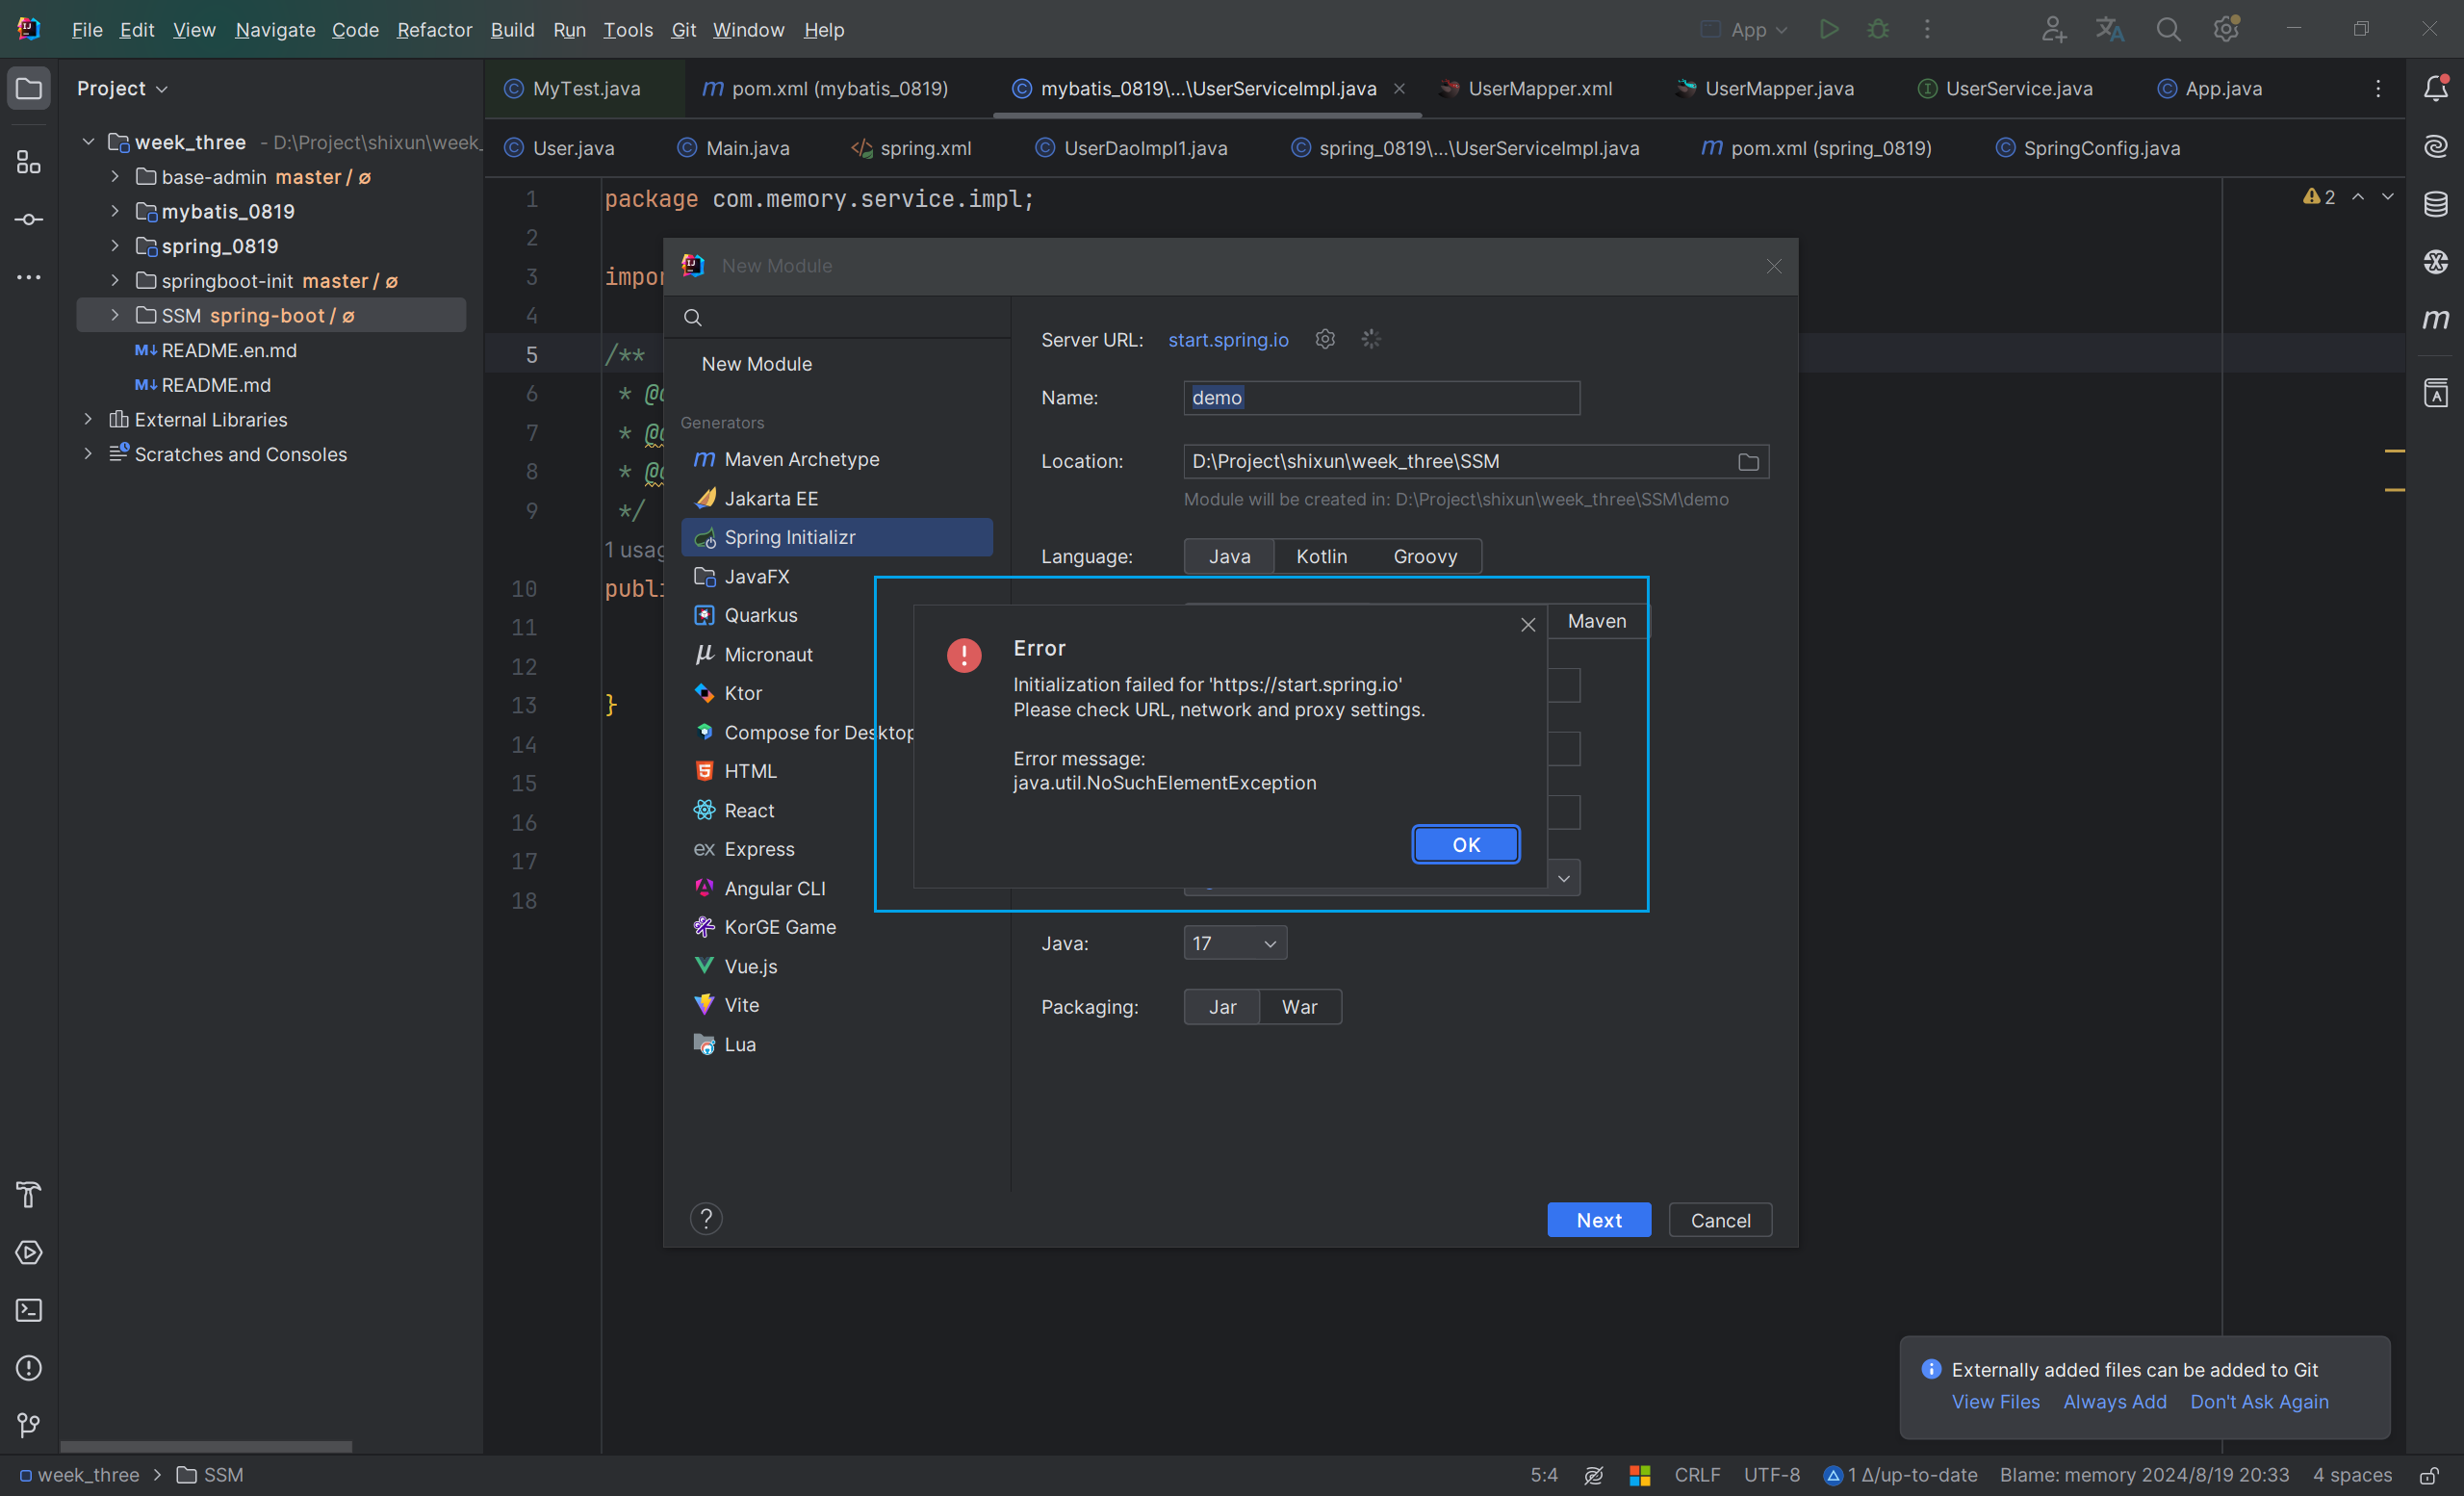The width and height of the screenshot is (2464, 1496).
Task: Open the Structure tool window icon
Action: pos(29,161)
